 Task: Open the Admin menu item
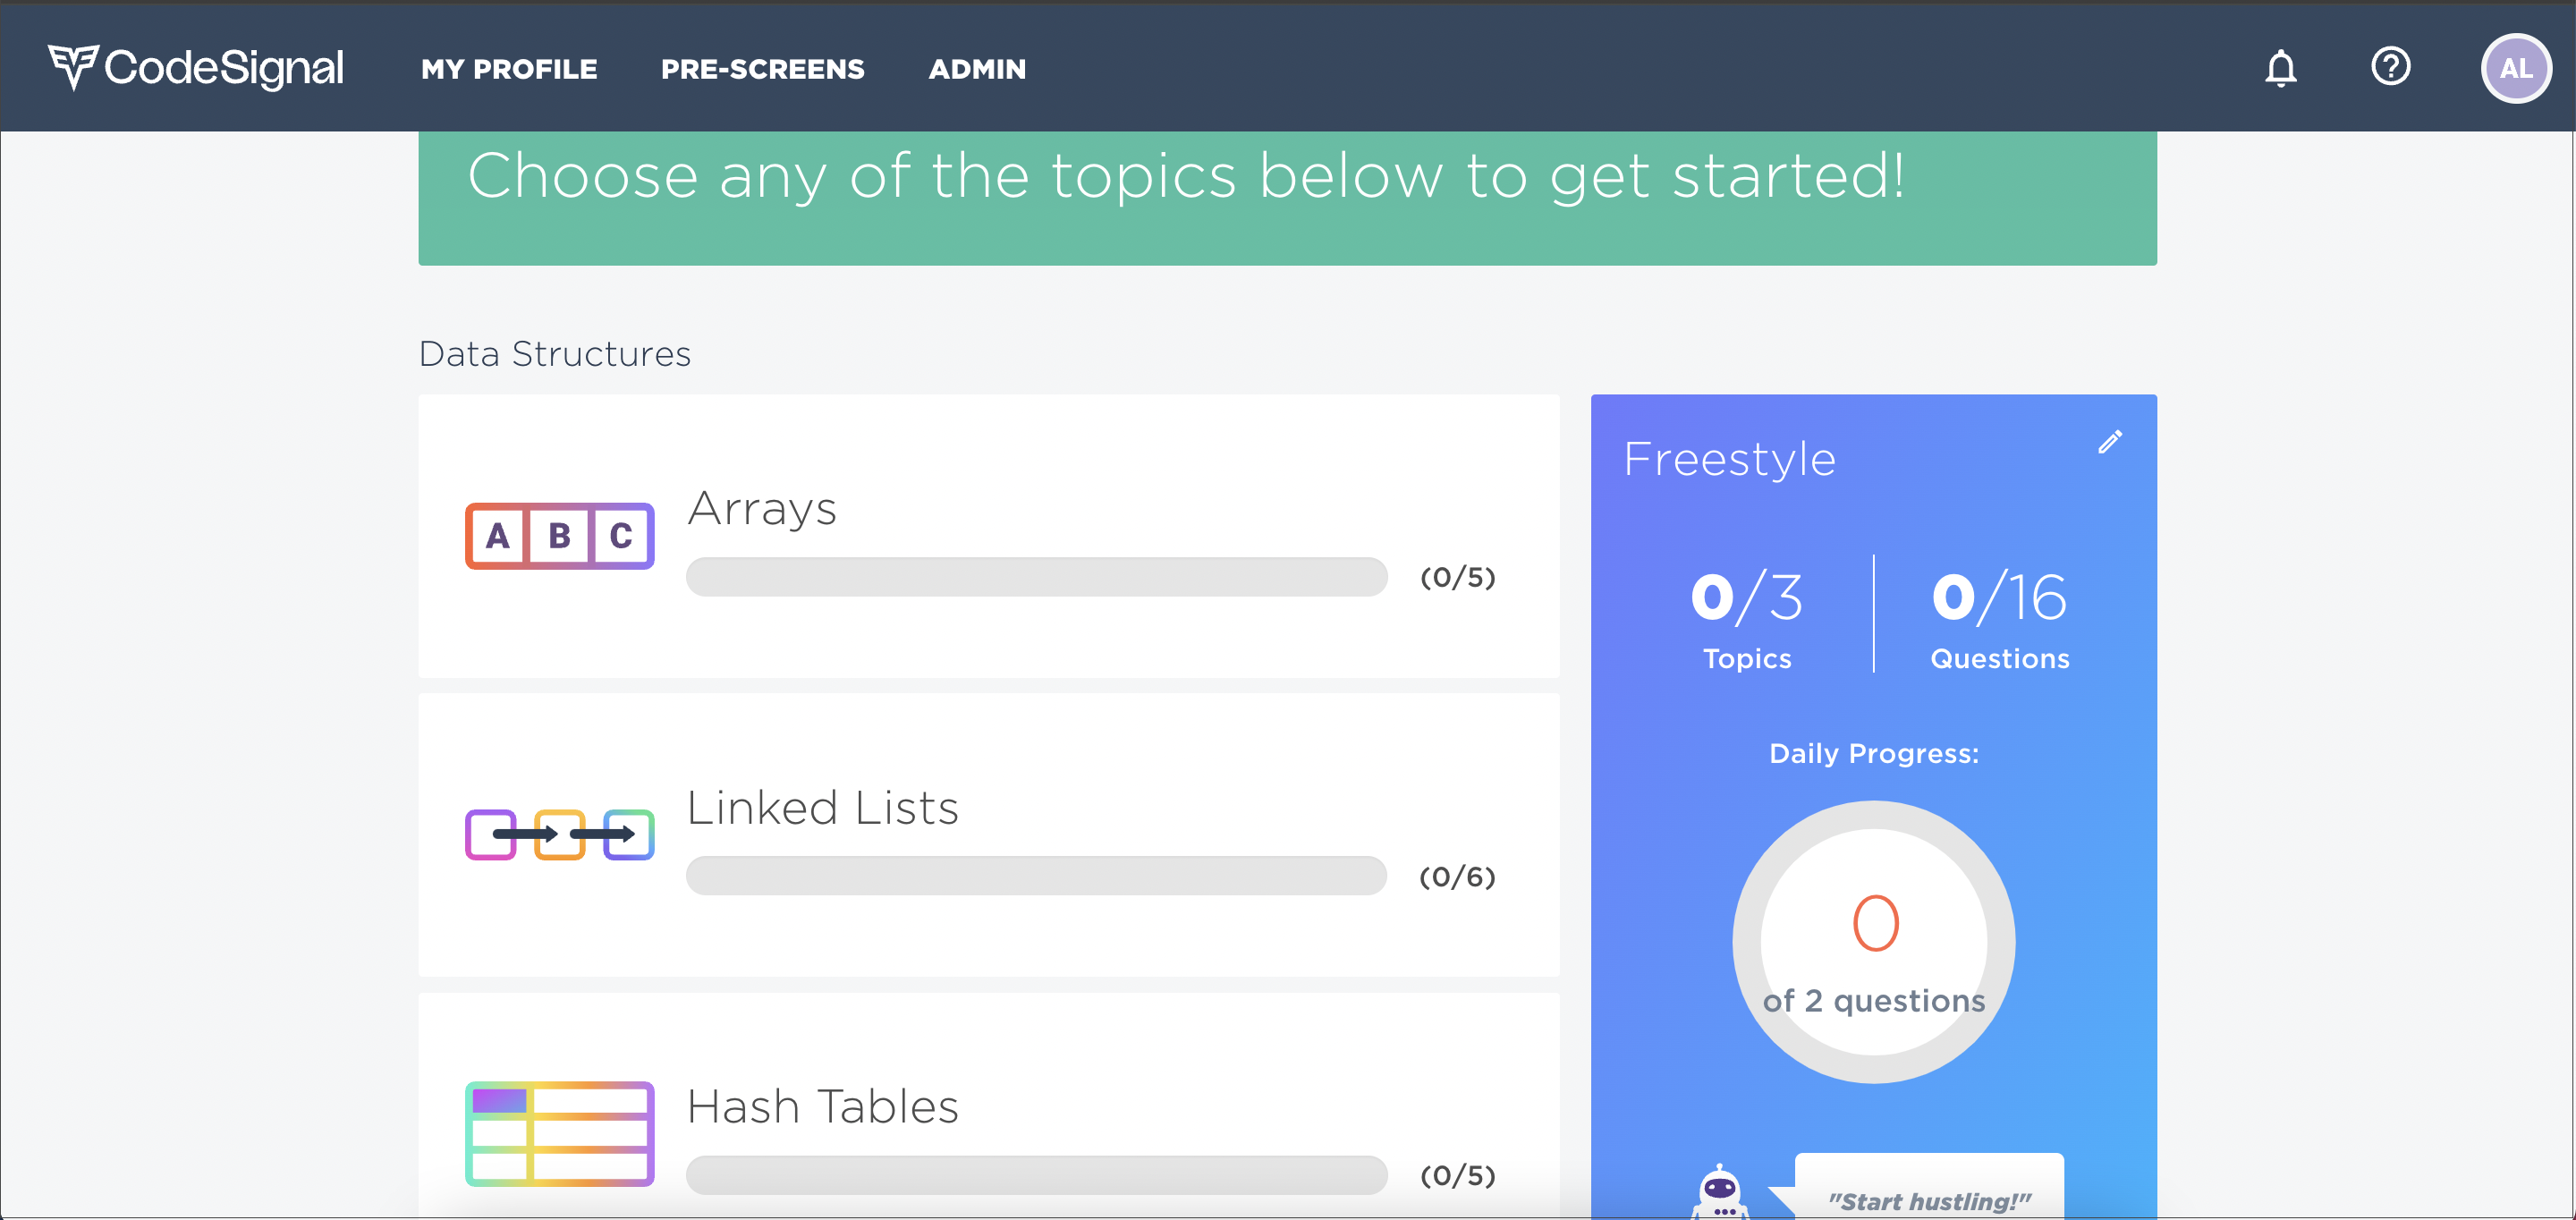click(977, 69)
